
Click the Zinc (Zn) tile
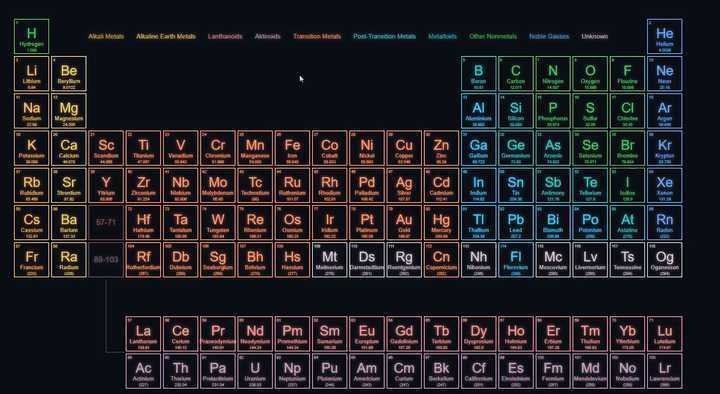pyautogui.click(x=441, y=148)
